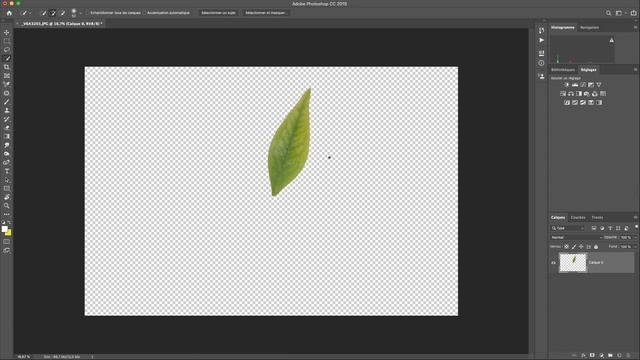
Task: Hide the Calque 0 layer
Action: point(553,263)
